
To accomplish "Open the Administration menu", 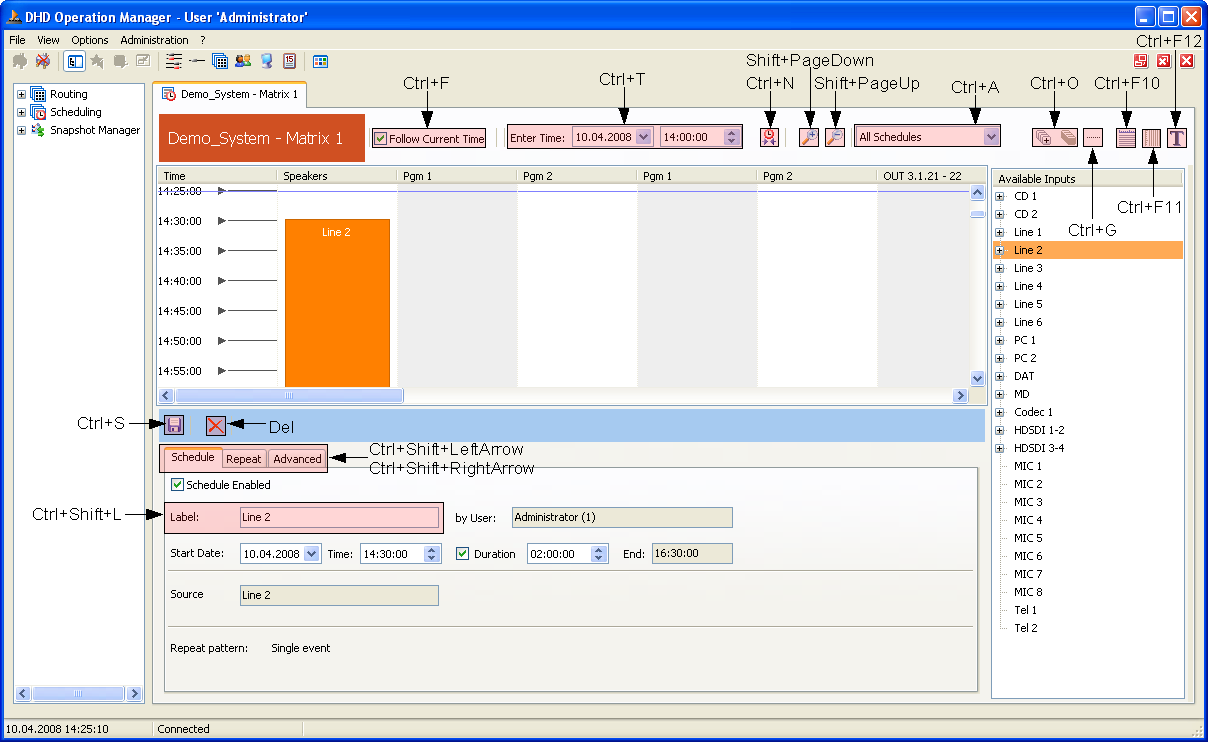I will pos(154,40).
